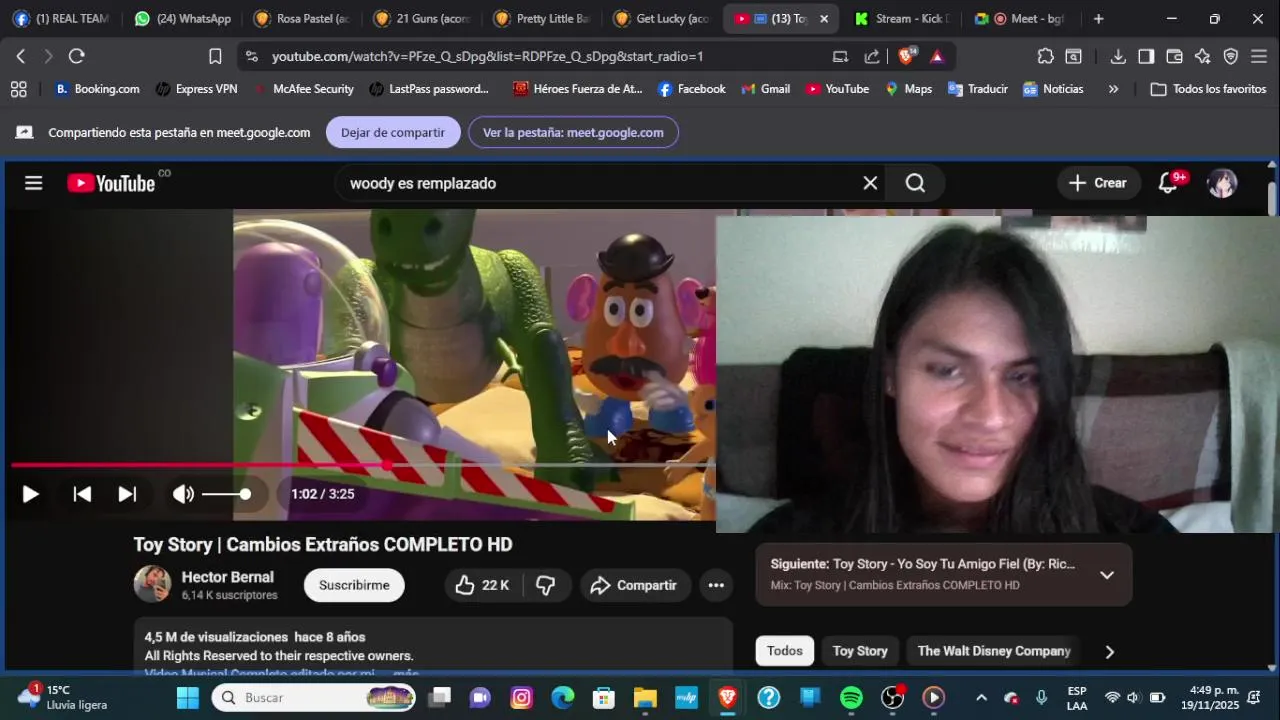Select the Todos filter chip

(785, 651)
